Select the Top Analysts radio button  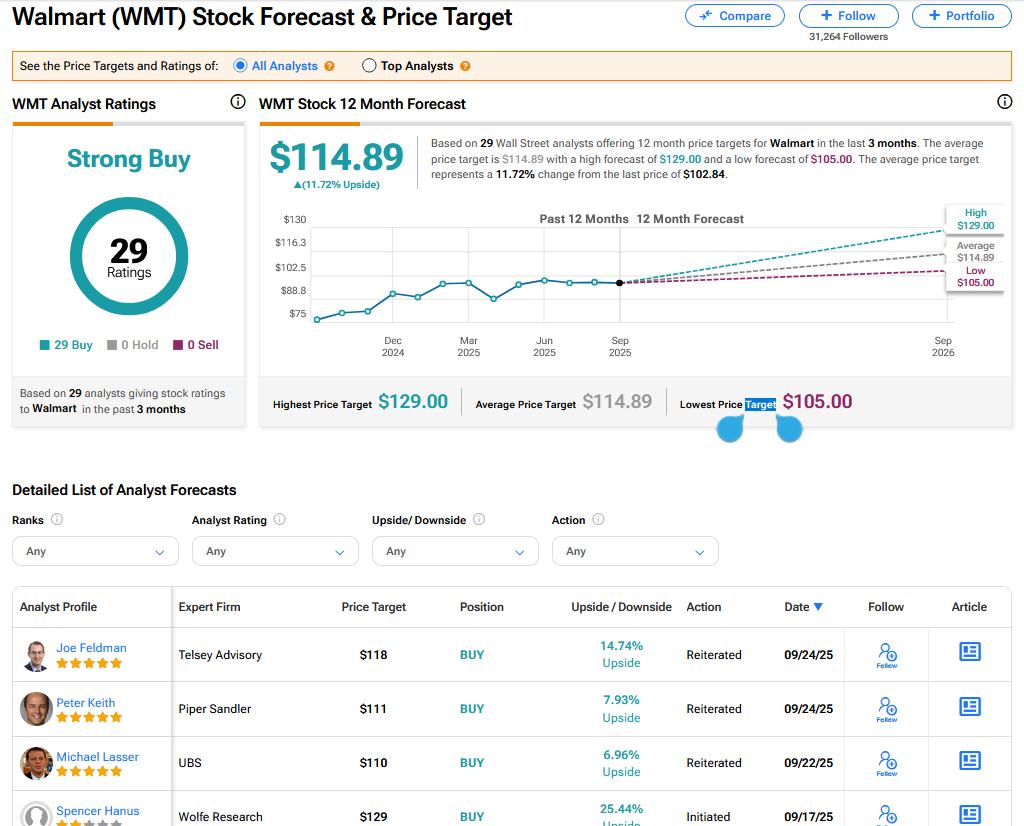pyautogui.click(x=369, y=66)
